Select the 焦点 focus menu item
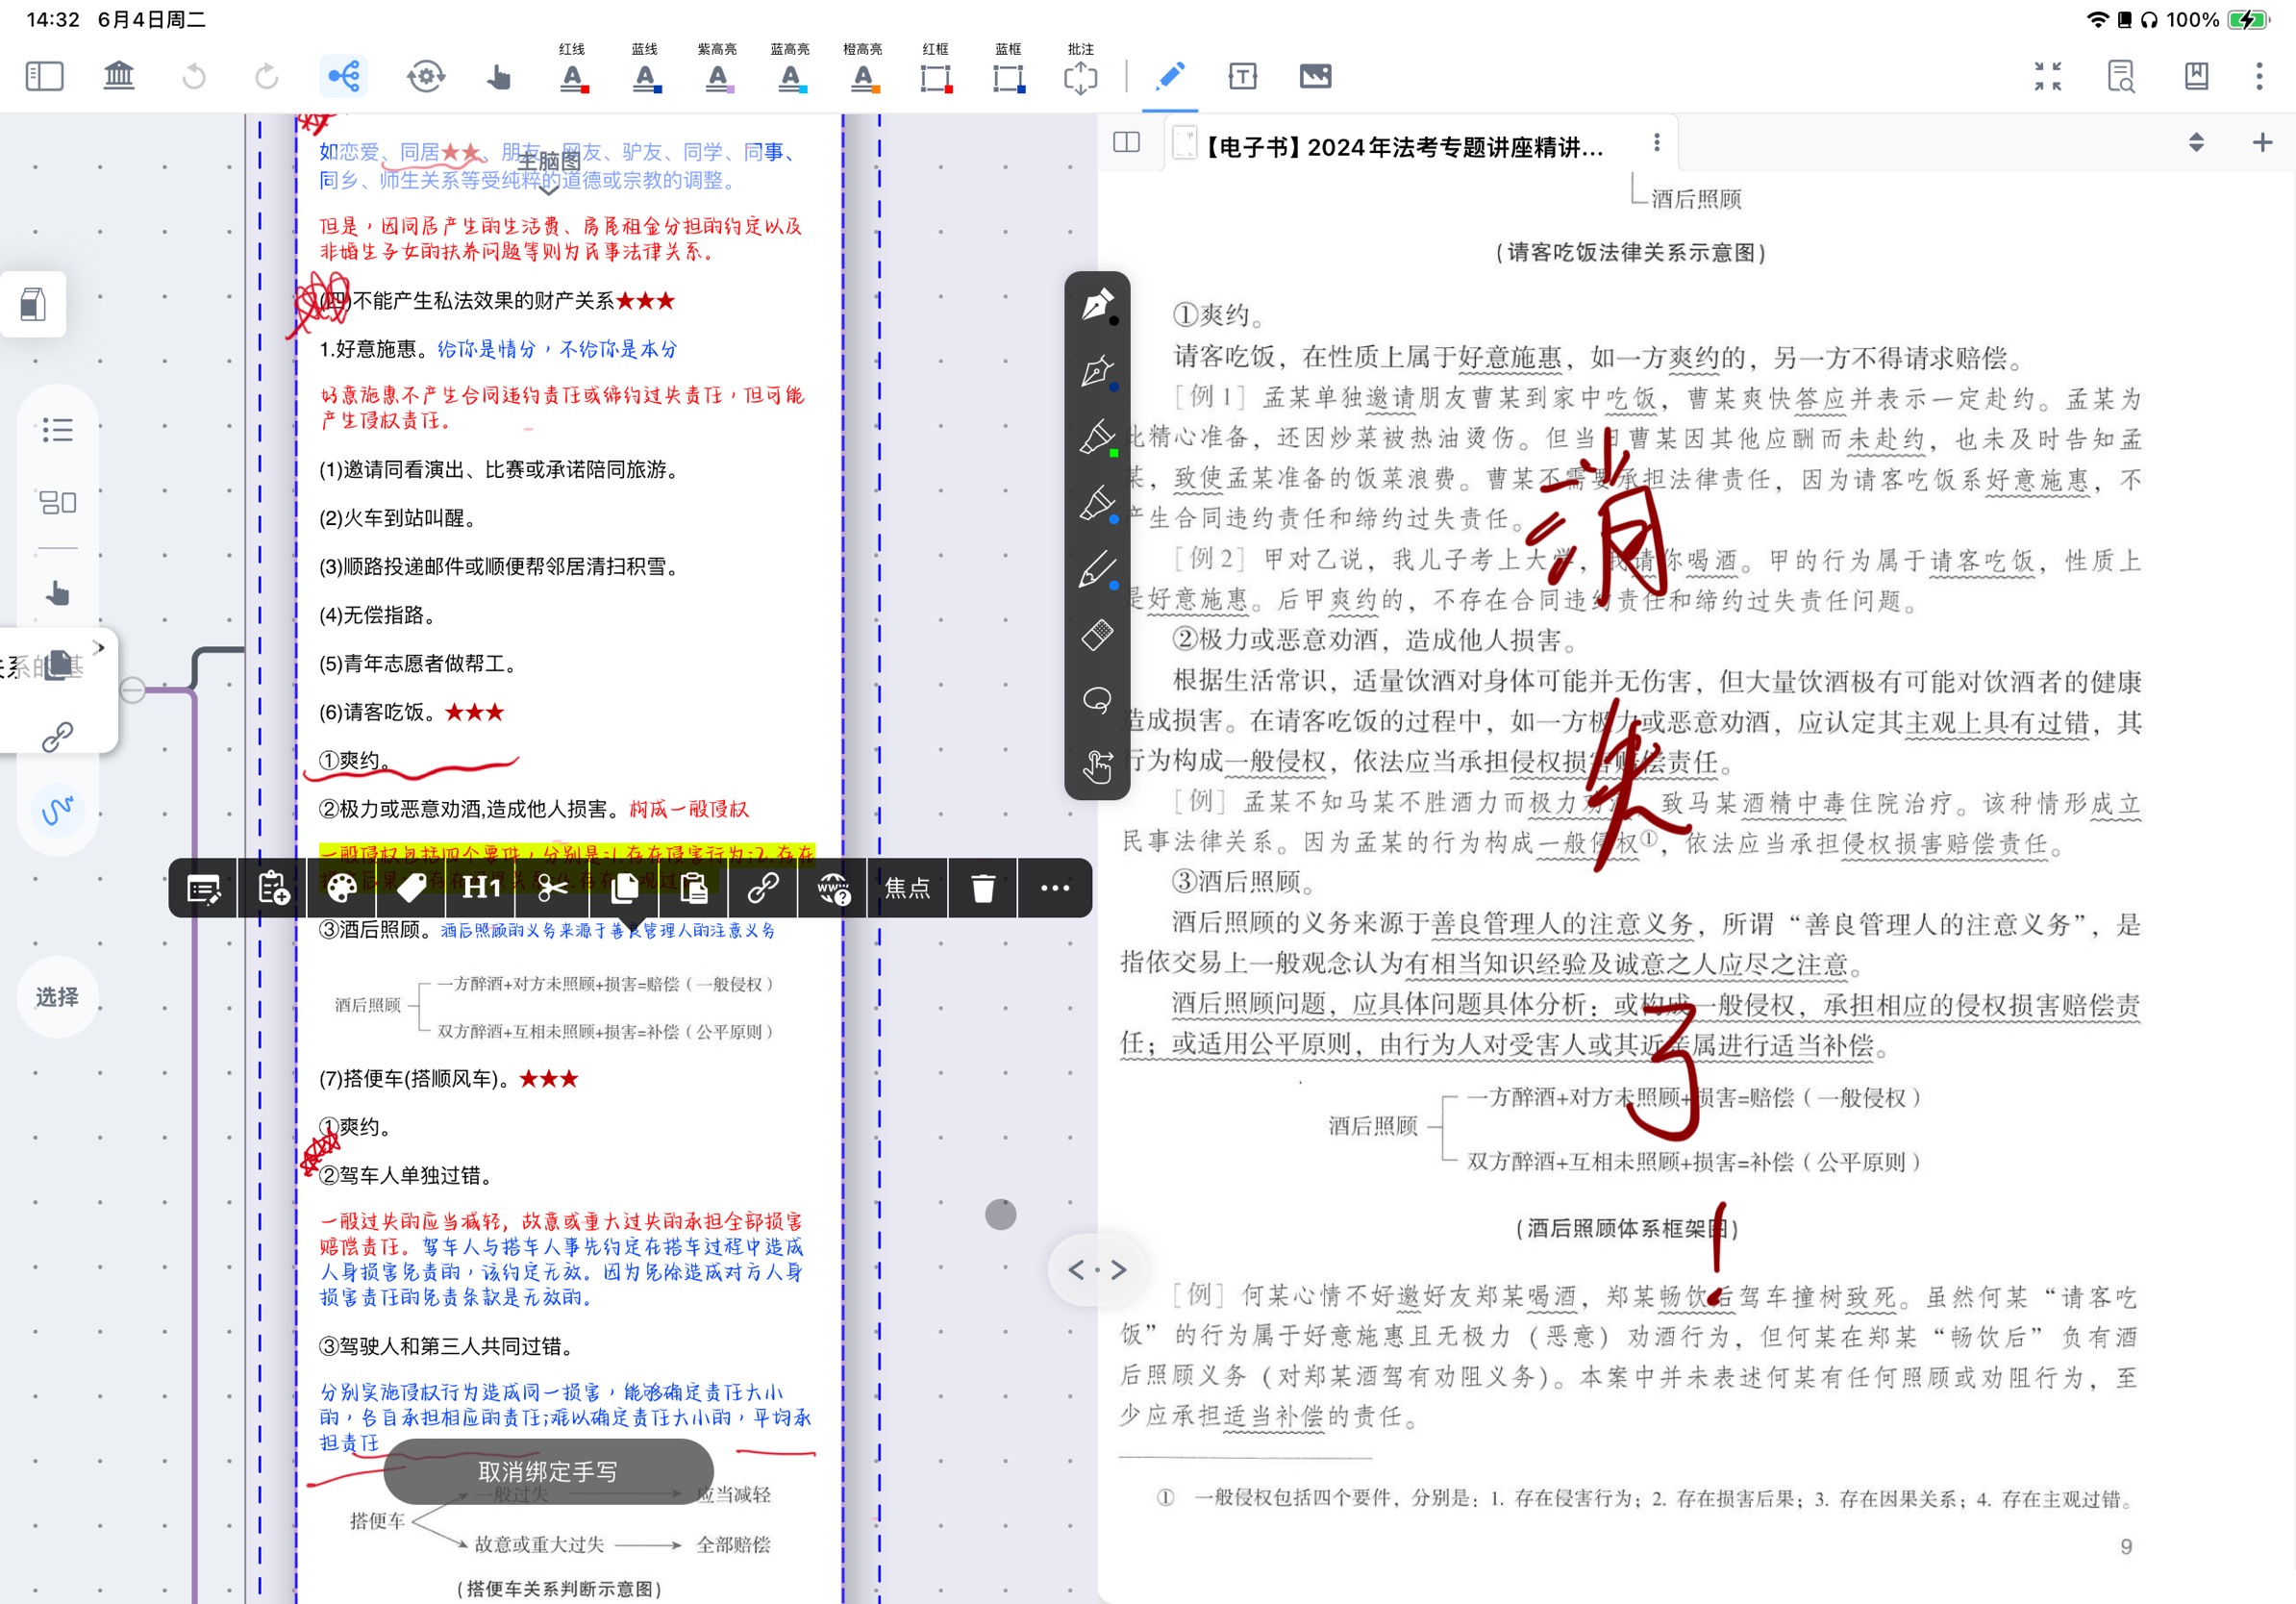Screen dimensions: 2296x1604 [907, 888]
